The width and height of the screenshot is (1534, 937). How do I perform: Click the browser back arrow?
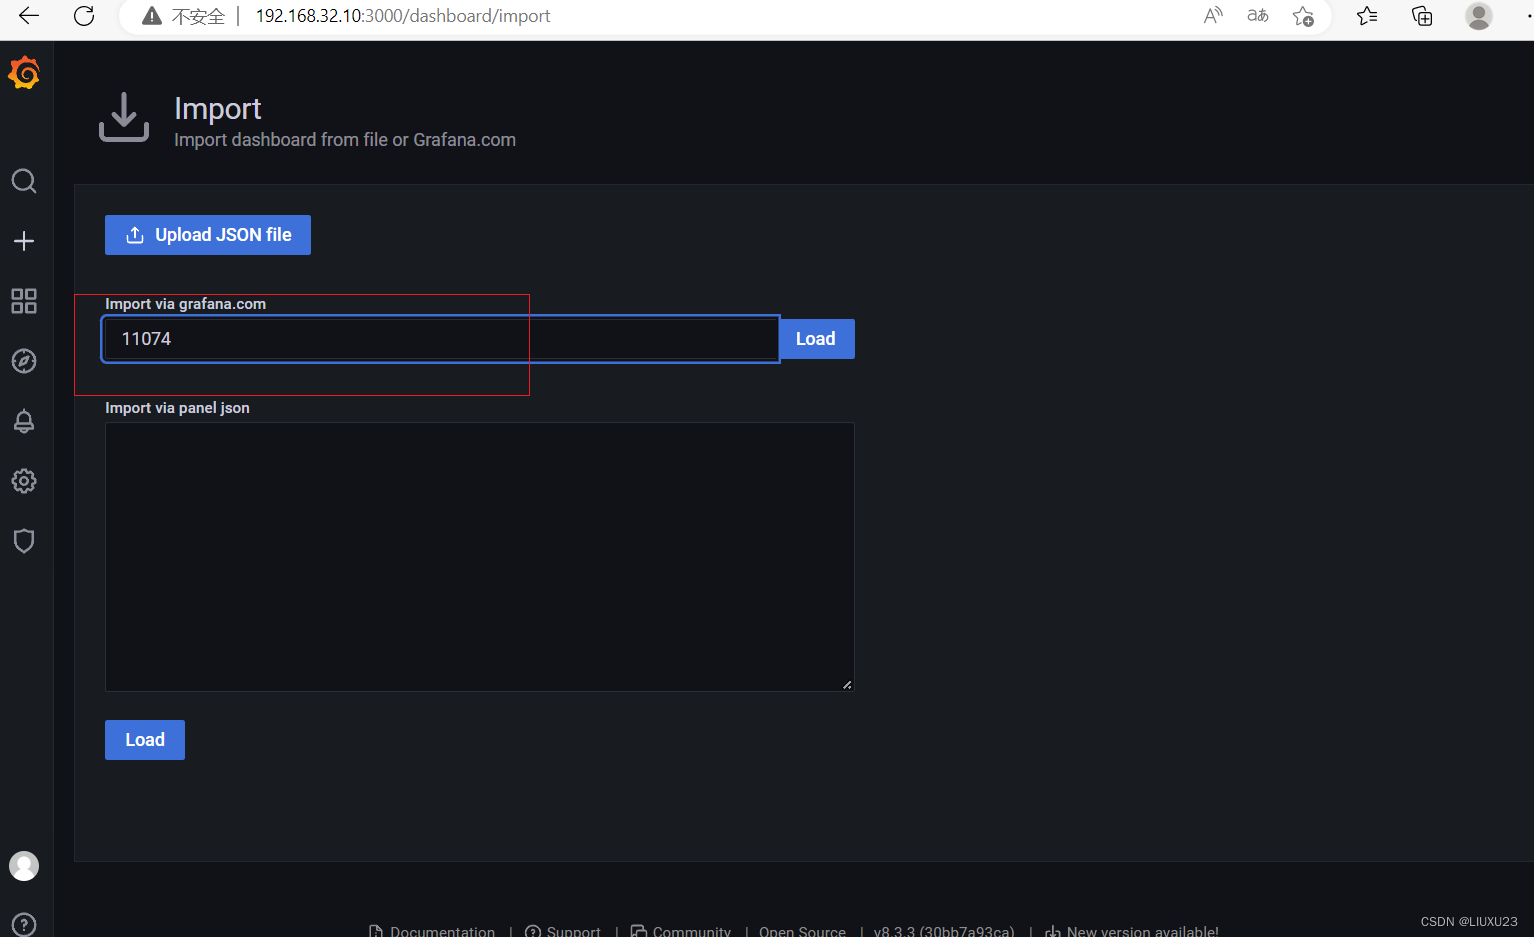29,16
